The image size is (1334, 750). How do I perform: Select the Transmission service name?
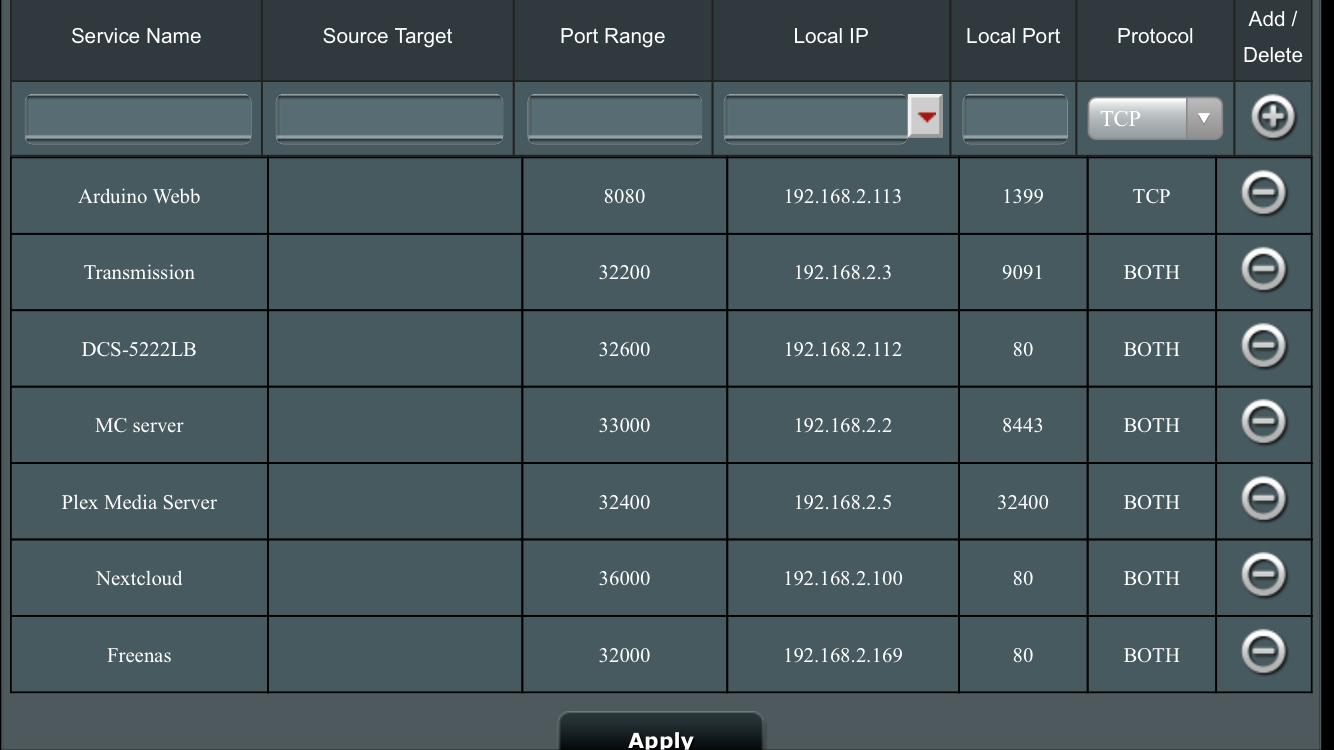tap(139, 272)
